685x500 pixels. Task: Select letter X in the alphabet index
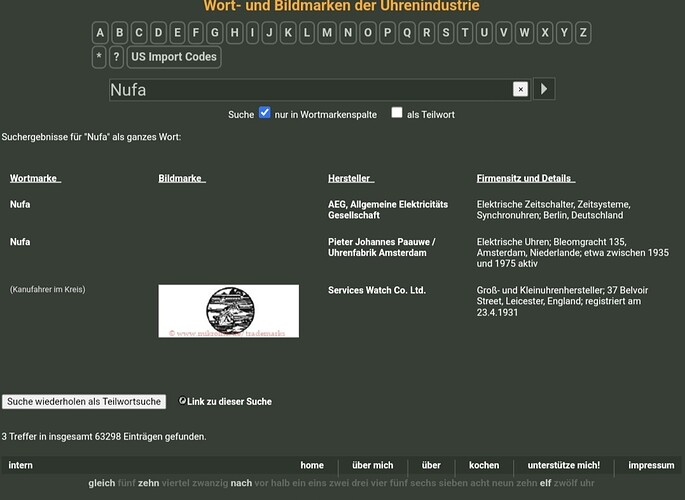click(545, 33)
